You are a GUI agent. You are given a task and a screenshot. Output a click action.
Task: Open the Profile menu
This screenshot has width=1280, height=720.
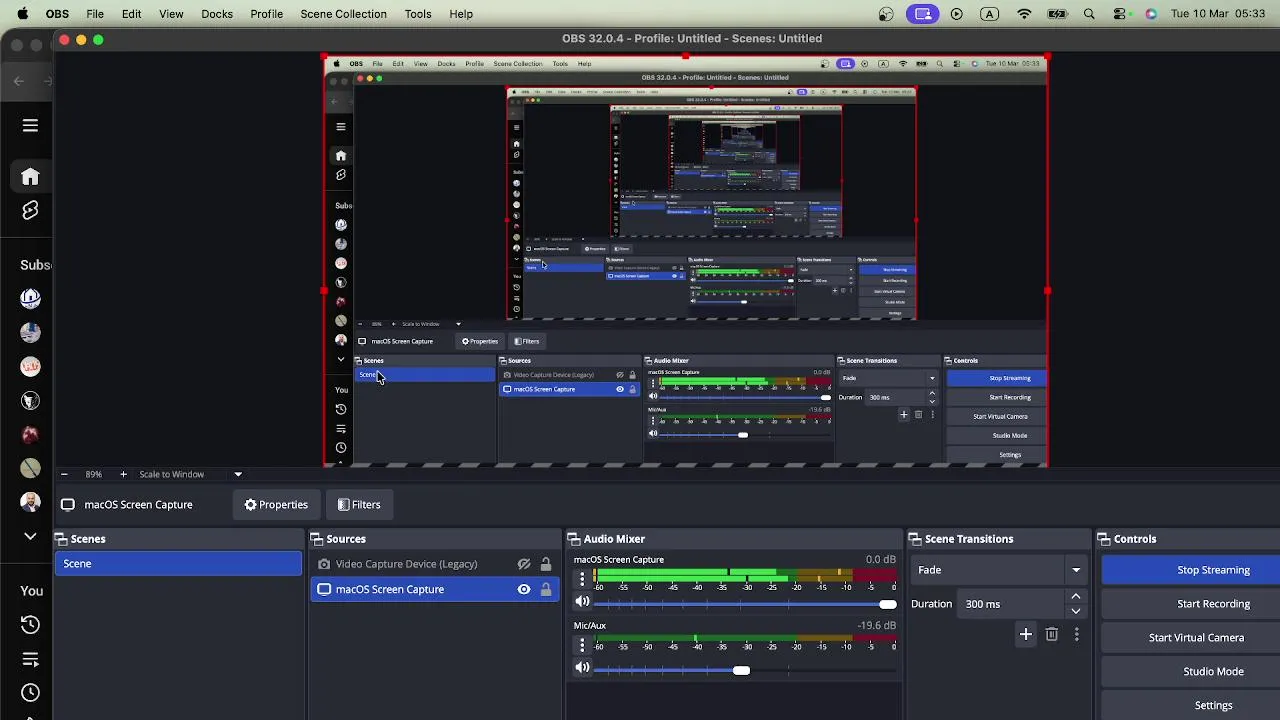(266, 14)
